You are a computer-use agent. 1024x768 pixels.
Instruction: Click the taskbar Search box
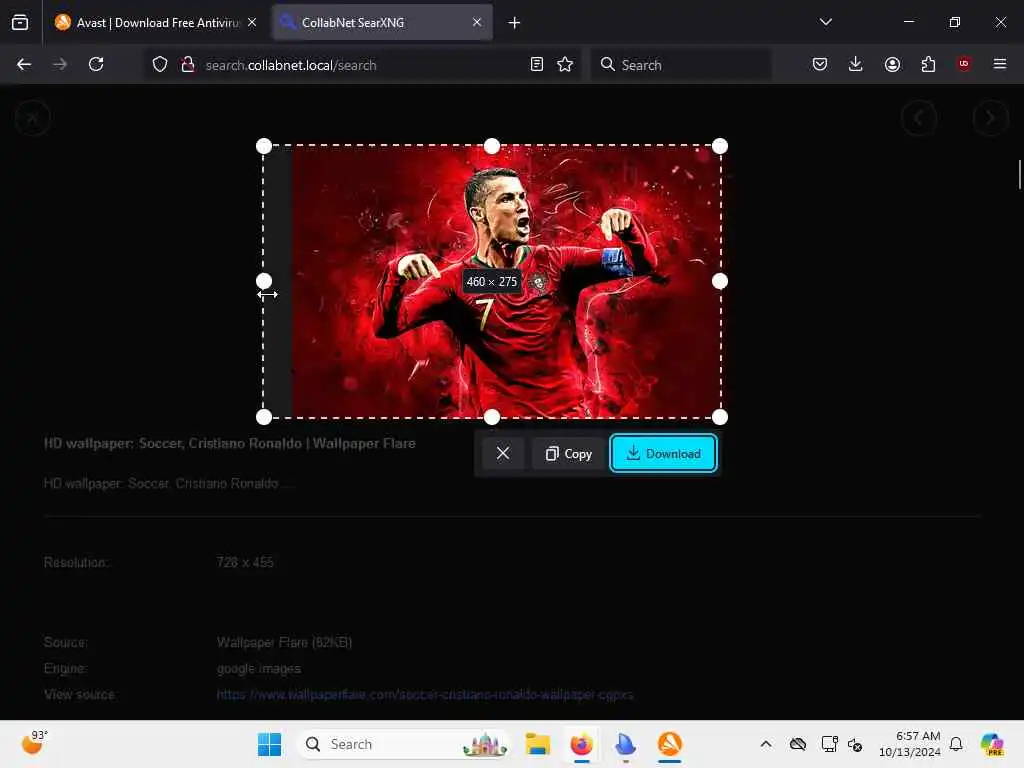coord(404,744)
